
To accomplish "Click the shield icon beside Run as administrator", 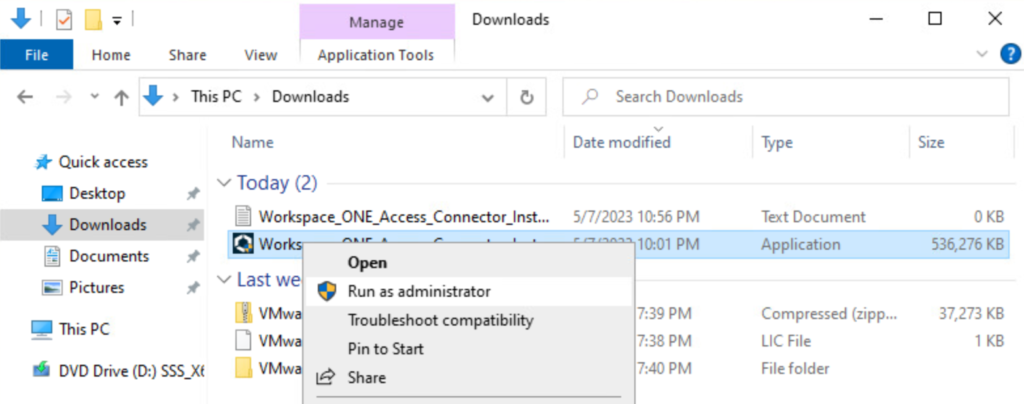I will point(326,291).
